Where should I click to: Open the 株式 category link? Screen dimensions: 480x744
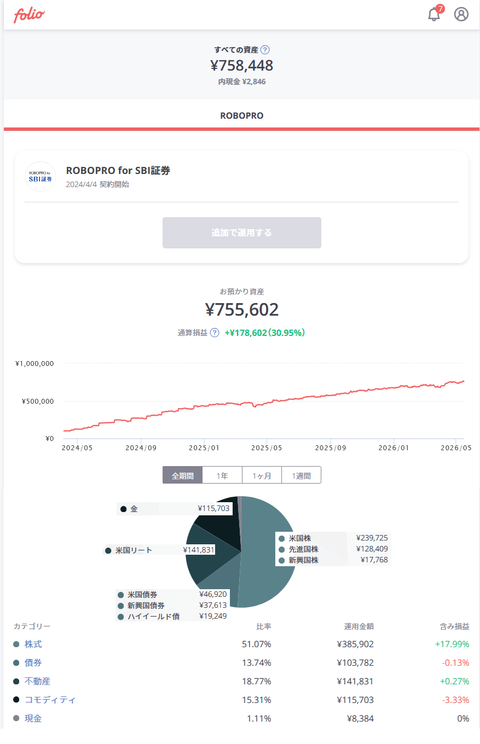click(33, 644)
